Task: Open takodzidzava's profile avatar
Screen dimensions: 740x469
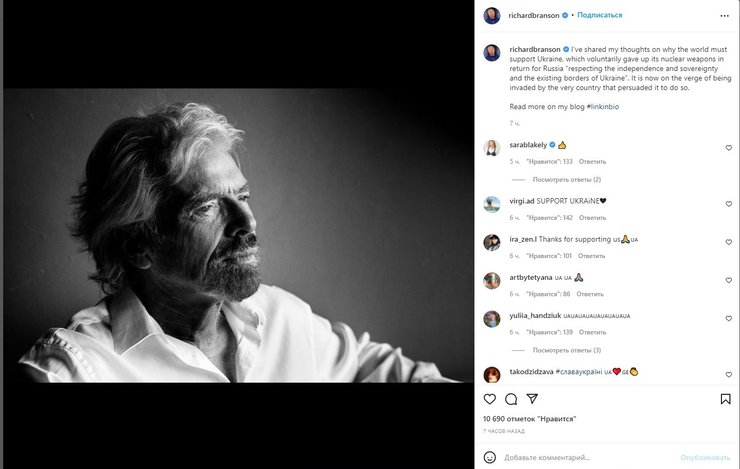Action: click(x=492, y=375)
